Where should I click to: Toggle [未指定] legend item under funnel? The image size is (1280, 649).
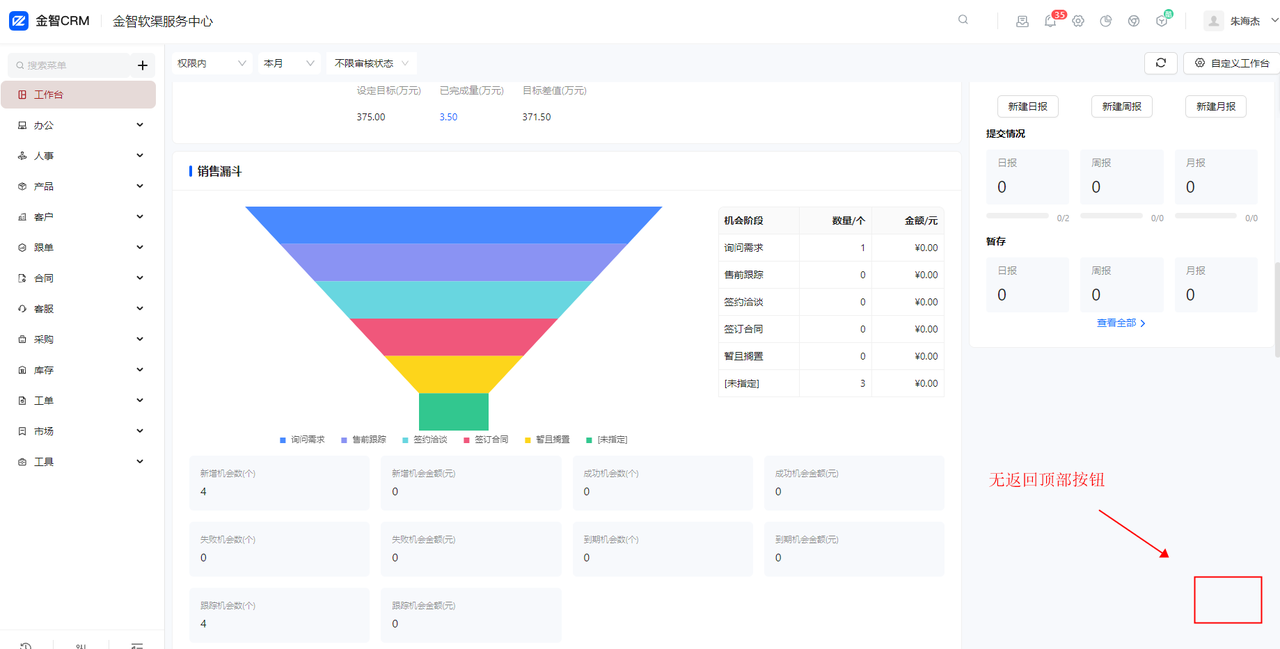pyautogui.click(x=606, y=440)
